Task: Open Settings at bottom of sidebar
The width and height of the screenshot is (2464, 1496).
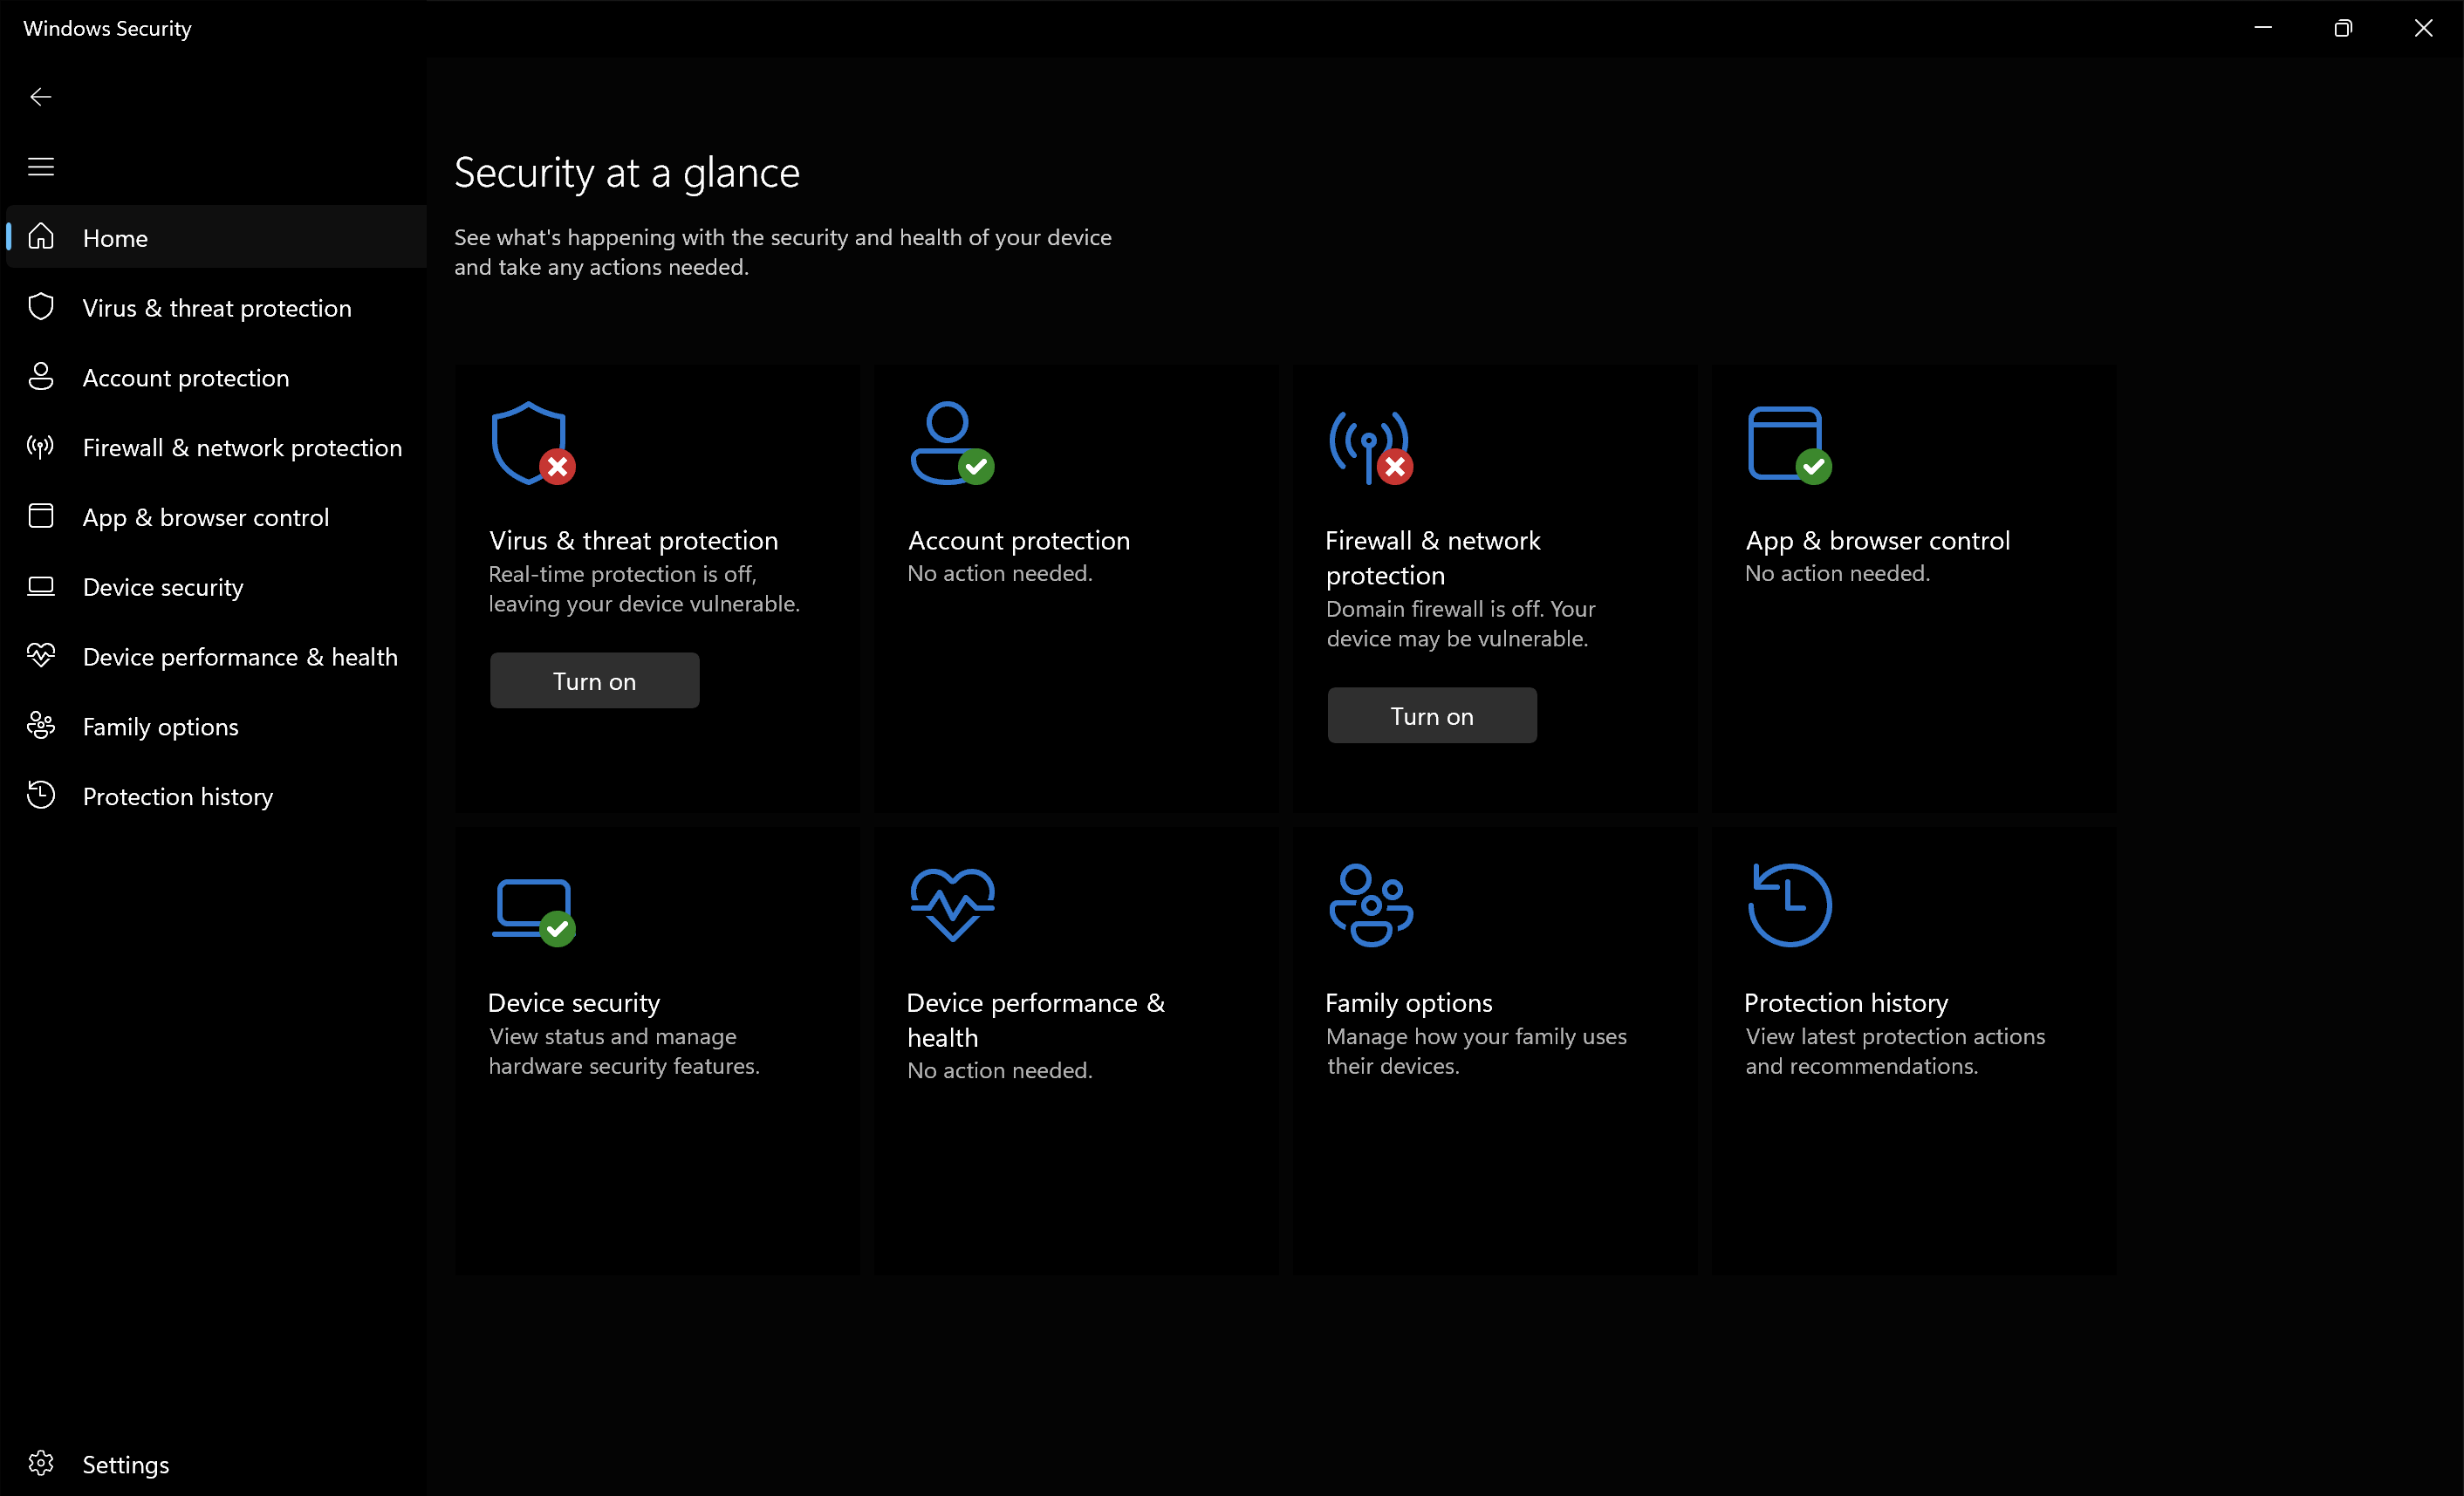Action: point(126,1464)
